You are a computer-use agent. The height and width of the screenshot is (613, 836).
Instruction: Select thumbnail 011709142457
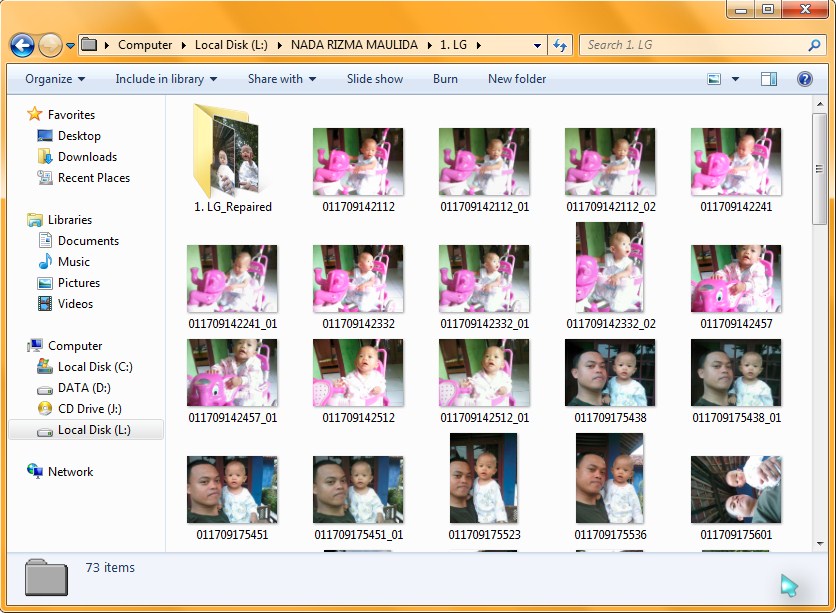pos(736,279)
